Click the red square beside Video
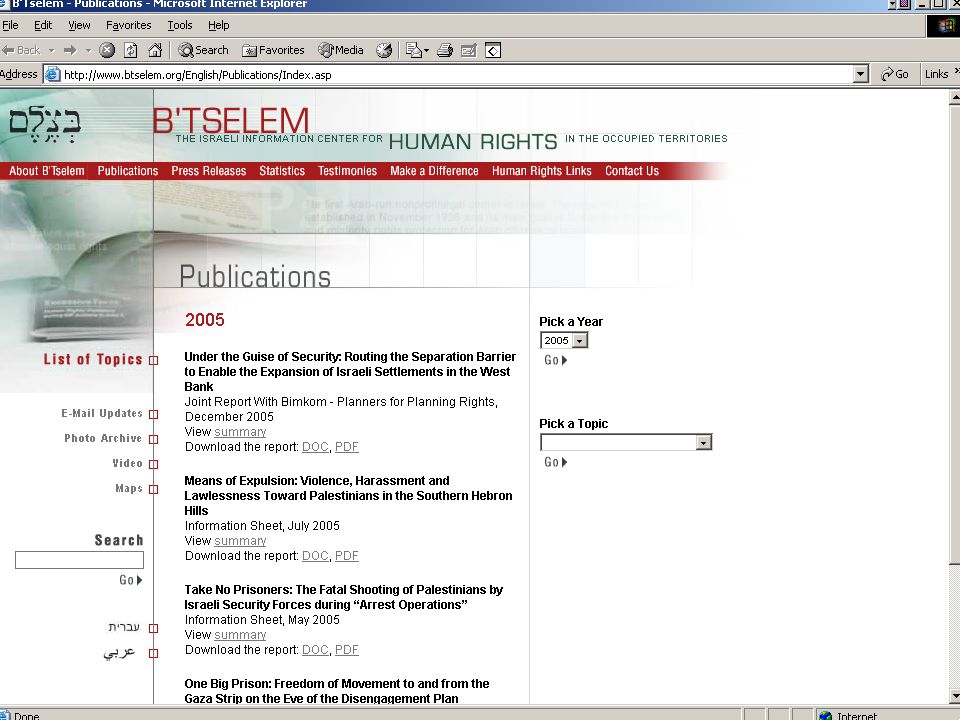The width and height of the screenshot is (960, 720). [154, 465]
